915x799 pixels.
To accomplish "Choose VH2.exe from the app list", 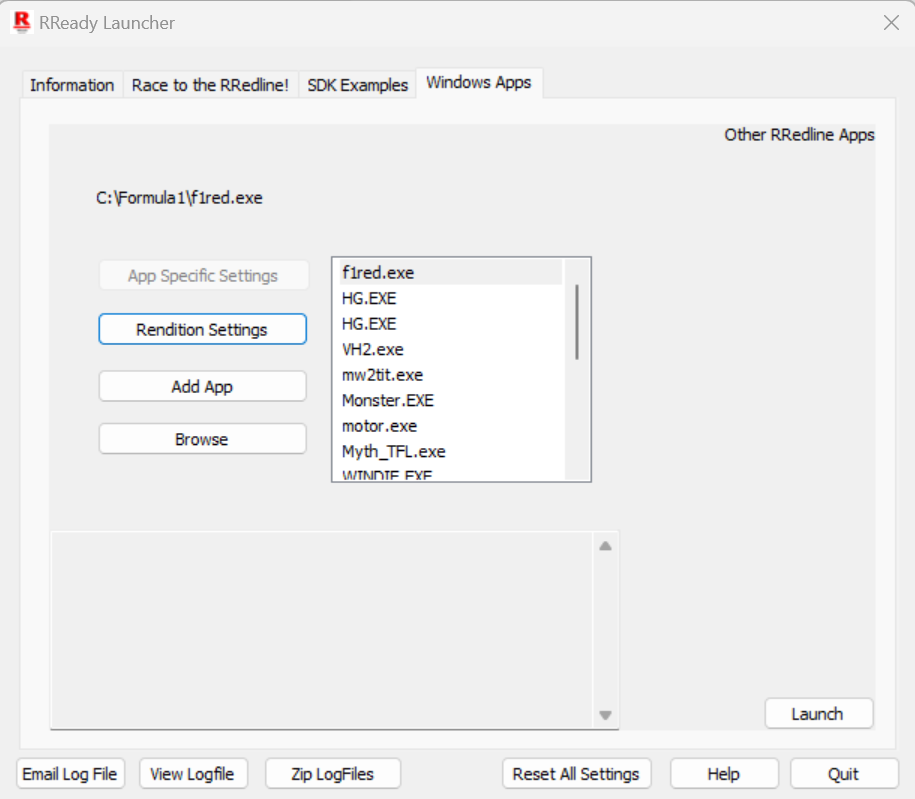I will [x=450, y=350].
